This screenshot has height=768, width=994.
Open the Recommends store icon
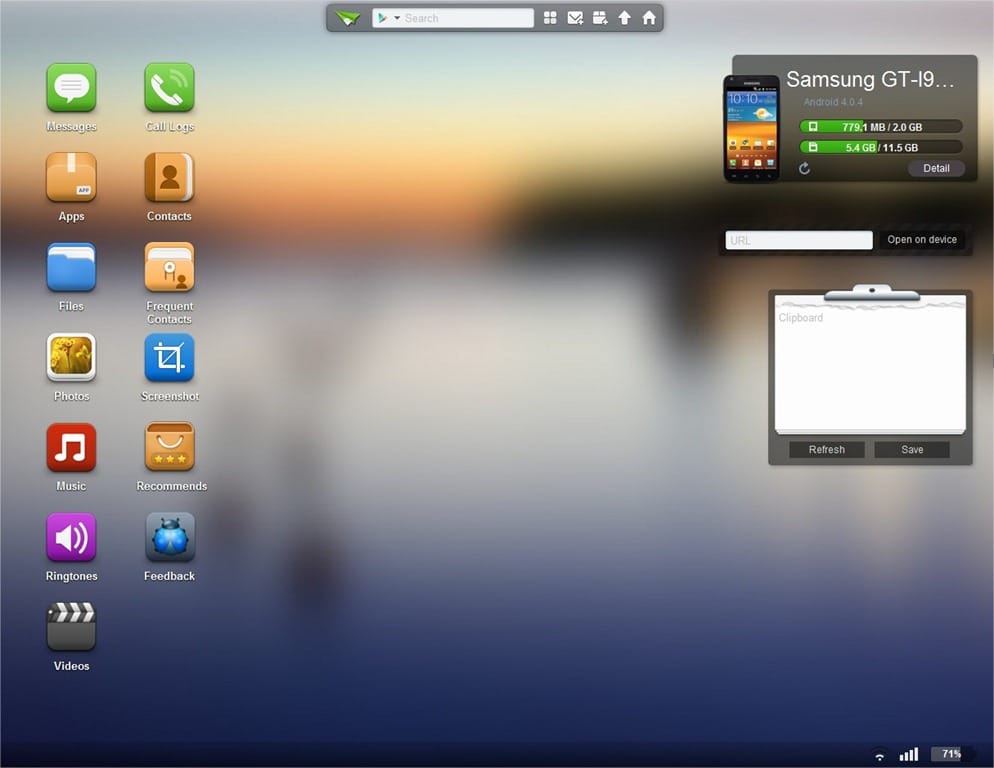pyautogui.click(x=169, y=447)
